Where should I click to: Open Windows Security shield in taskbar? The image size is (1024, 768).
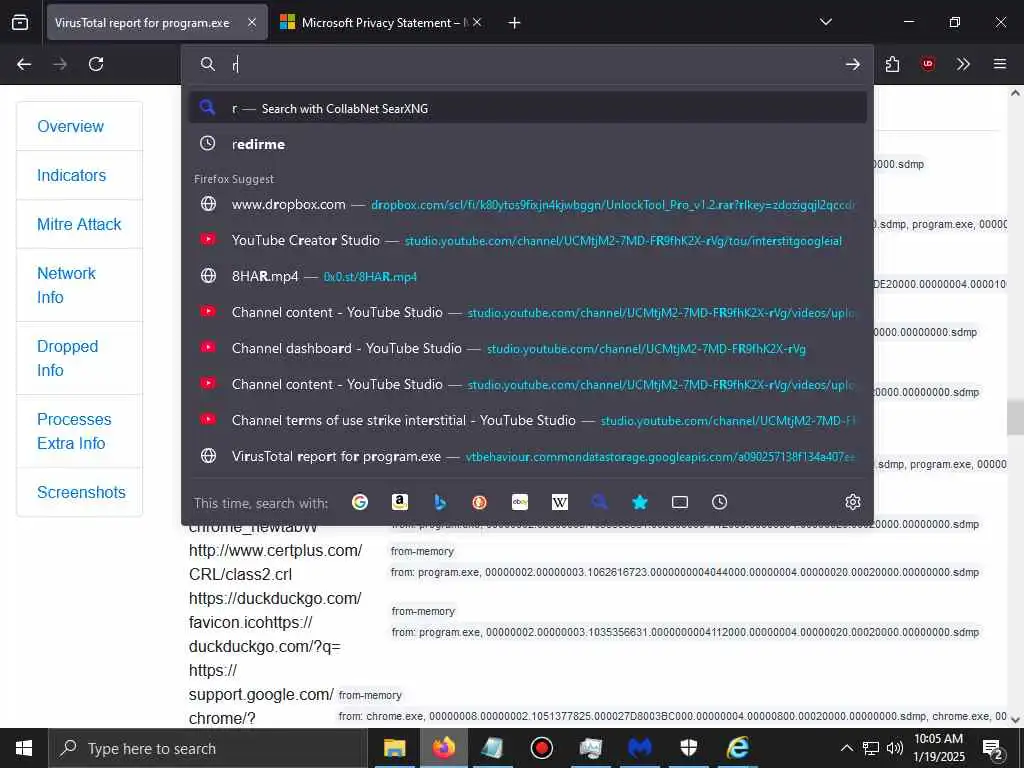coord(689,748)
